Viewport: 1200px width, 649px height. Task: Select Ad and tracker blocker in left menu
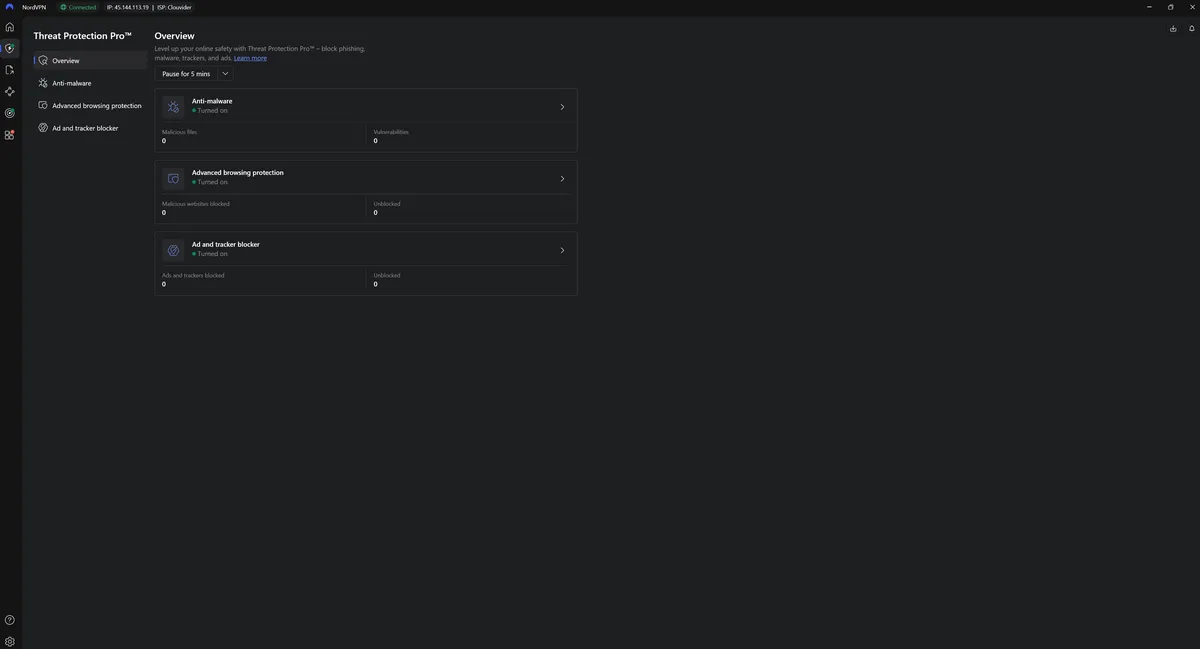pyautogui.click(x=90, y=128)
